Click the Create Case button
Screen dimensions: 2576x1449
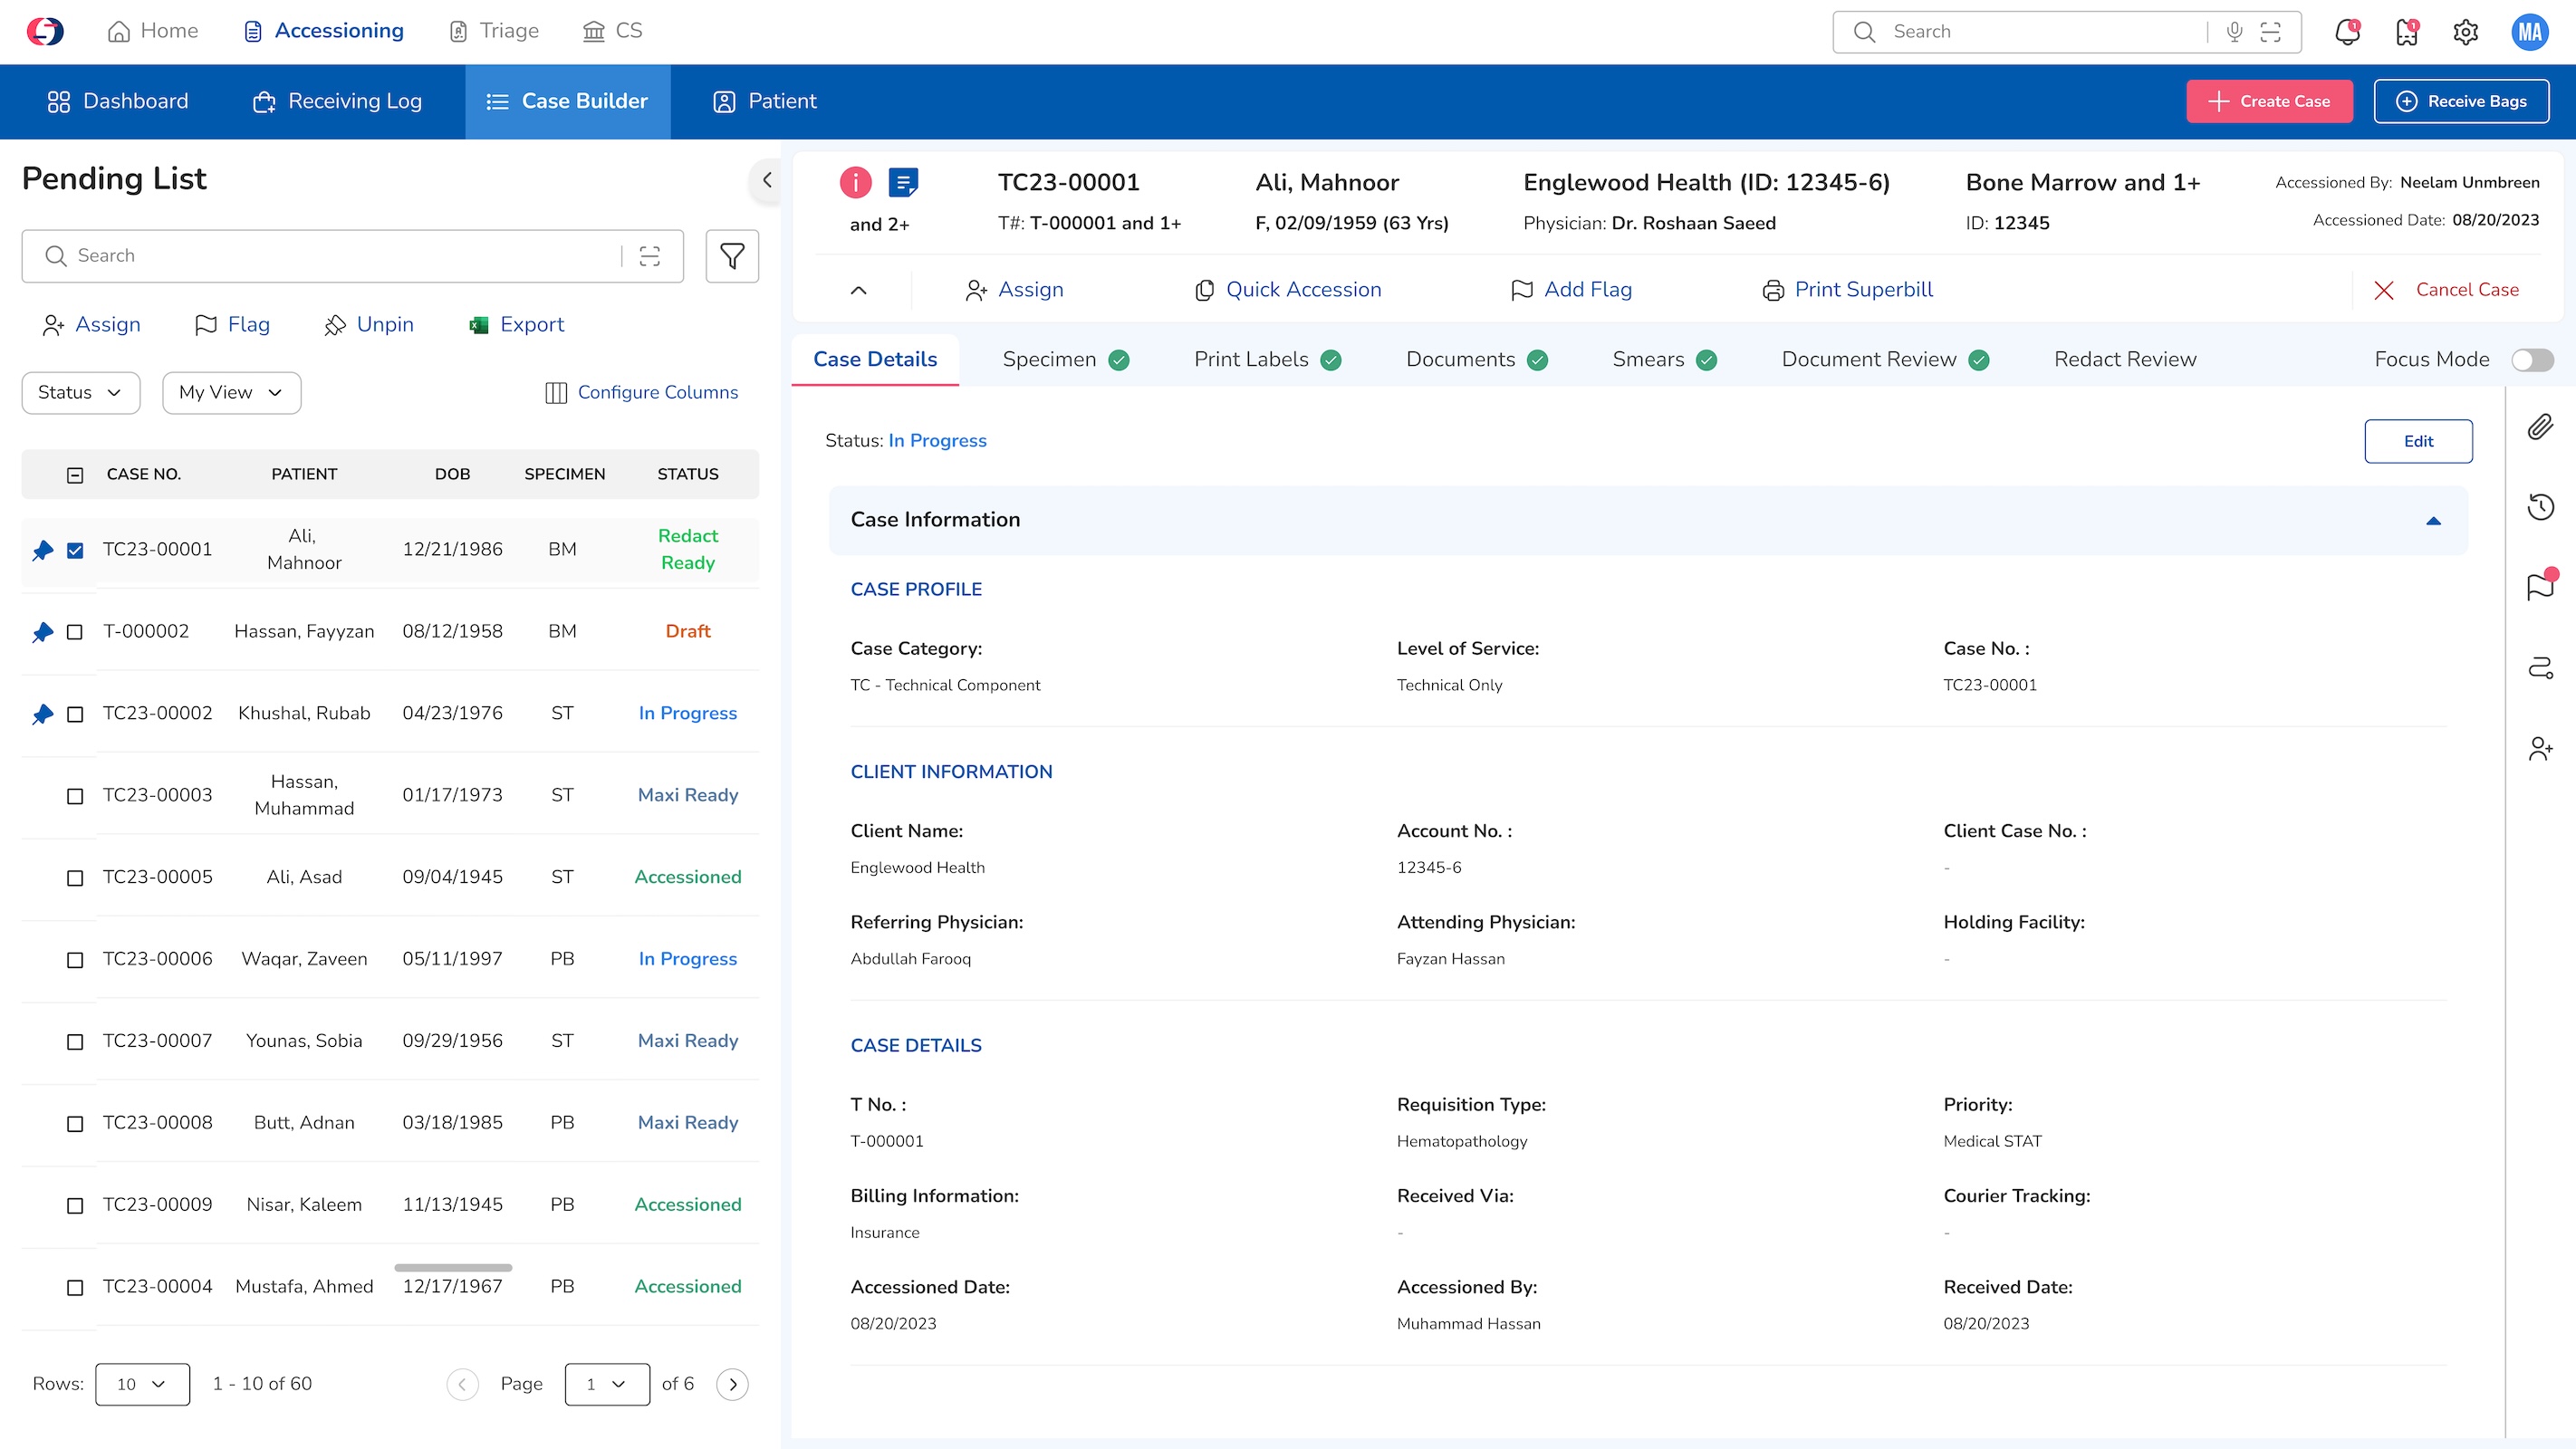tap(2268, 101)
